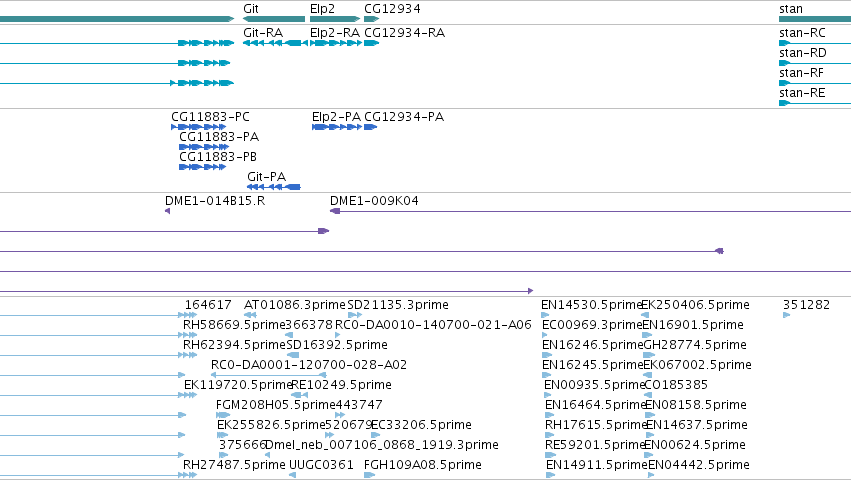Select AT01086.3prime EST label
The height and width of the screenshot is (480, 851).
[295, 305]
